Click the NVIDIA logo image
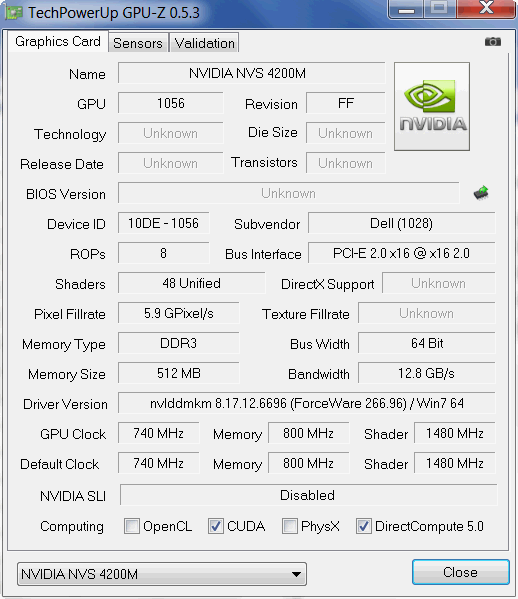Image resolution: width=518 pixels, height=599 pixels. pos(432,106)
